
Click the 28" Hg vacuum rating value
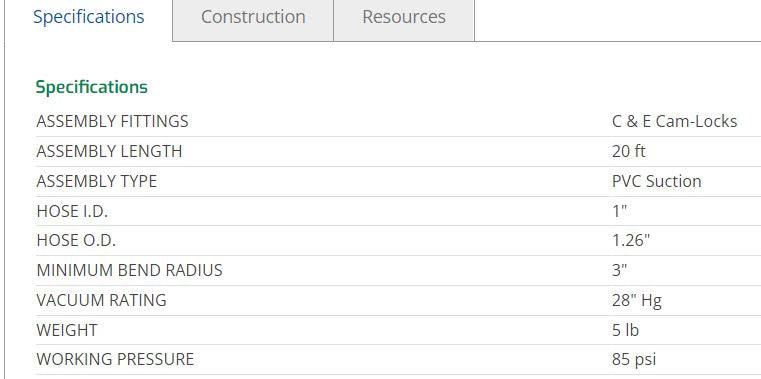coord(637,301)
